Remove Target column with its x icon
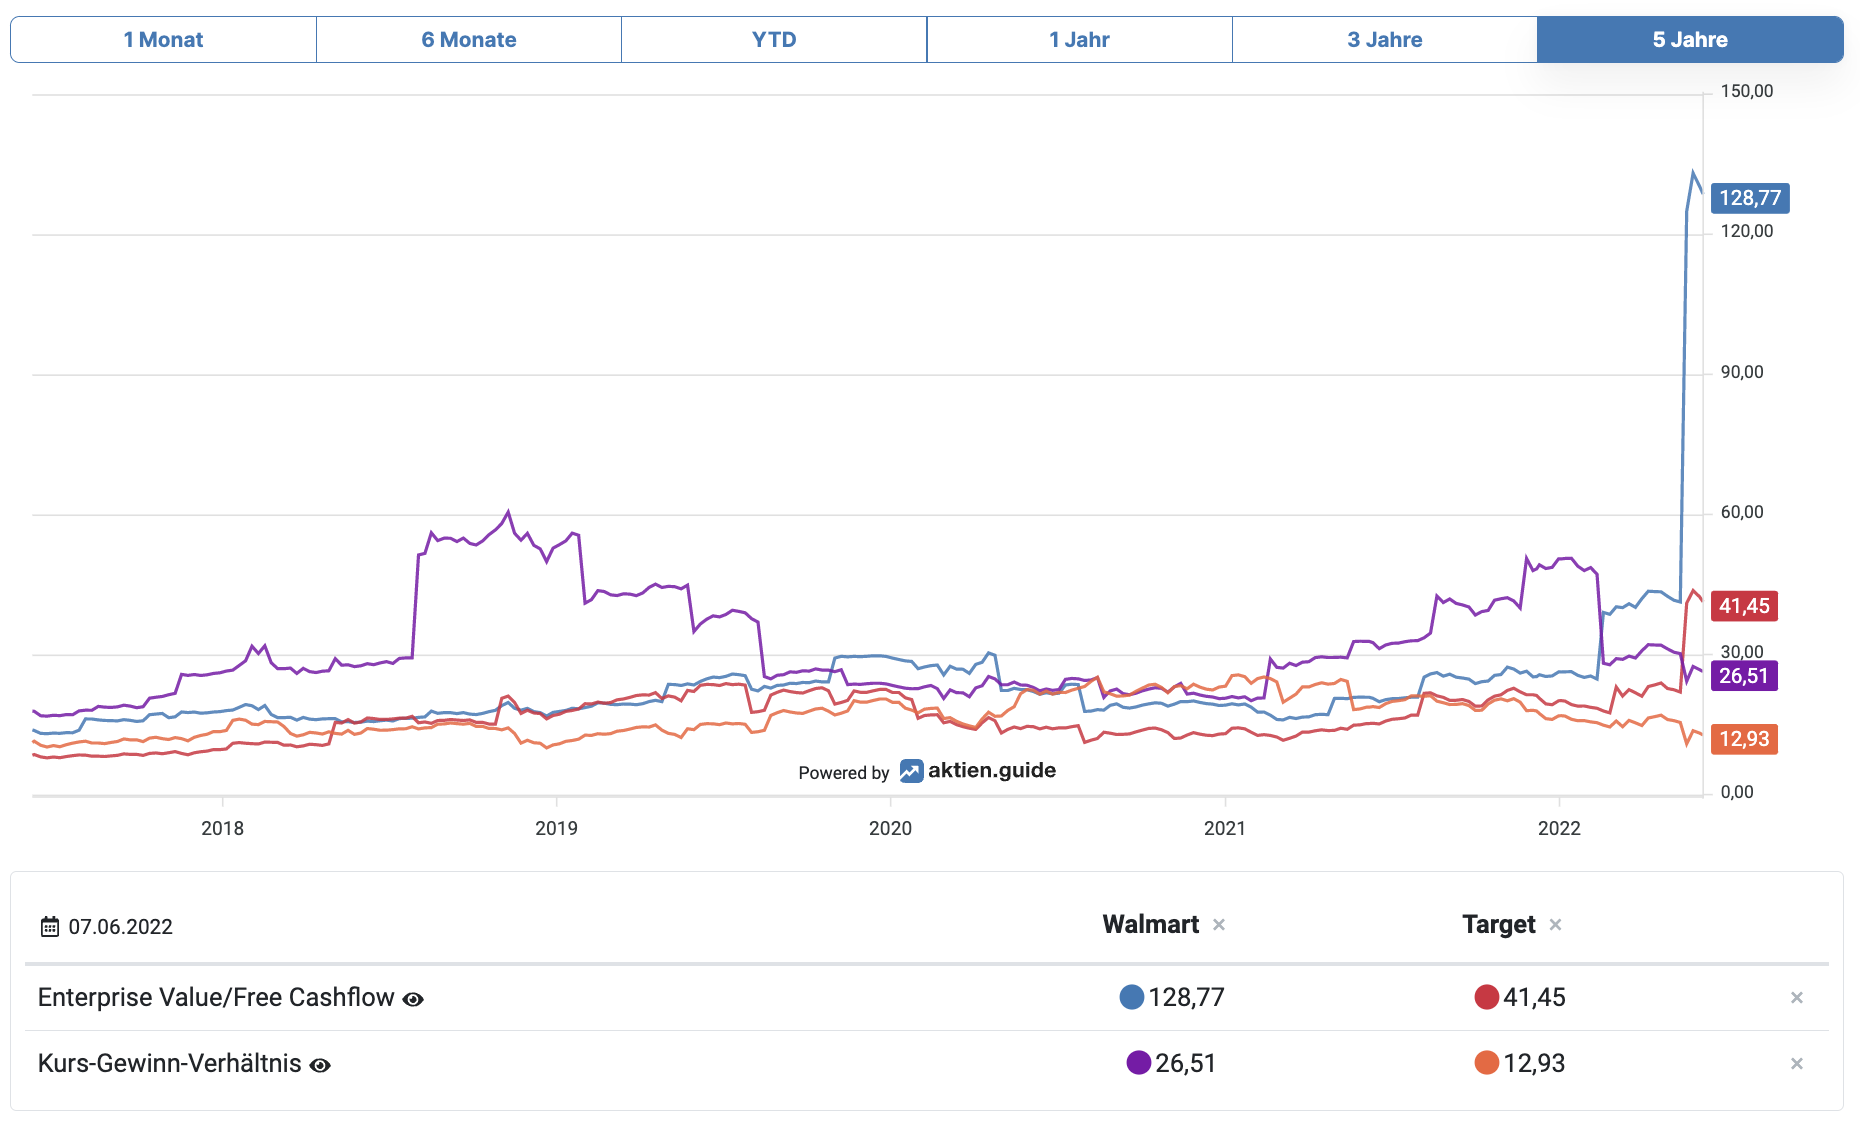This screenshot has height=1126, width=1860. click(x=1555, y=925)
